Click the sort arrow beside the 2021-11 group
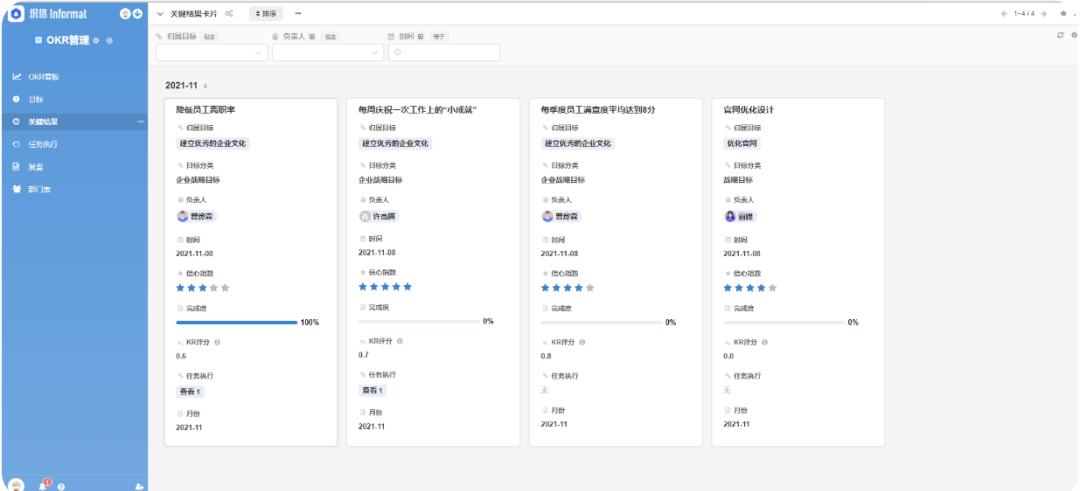 [x=205, y=86]
